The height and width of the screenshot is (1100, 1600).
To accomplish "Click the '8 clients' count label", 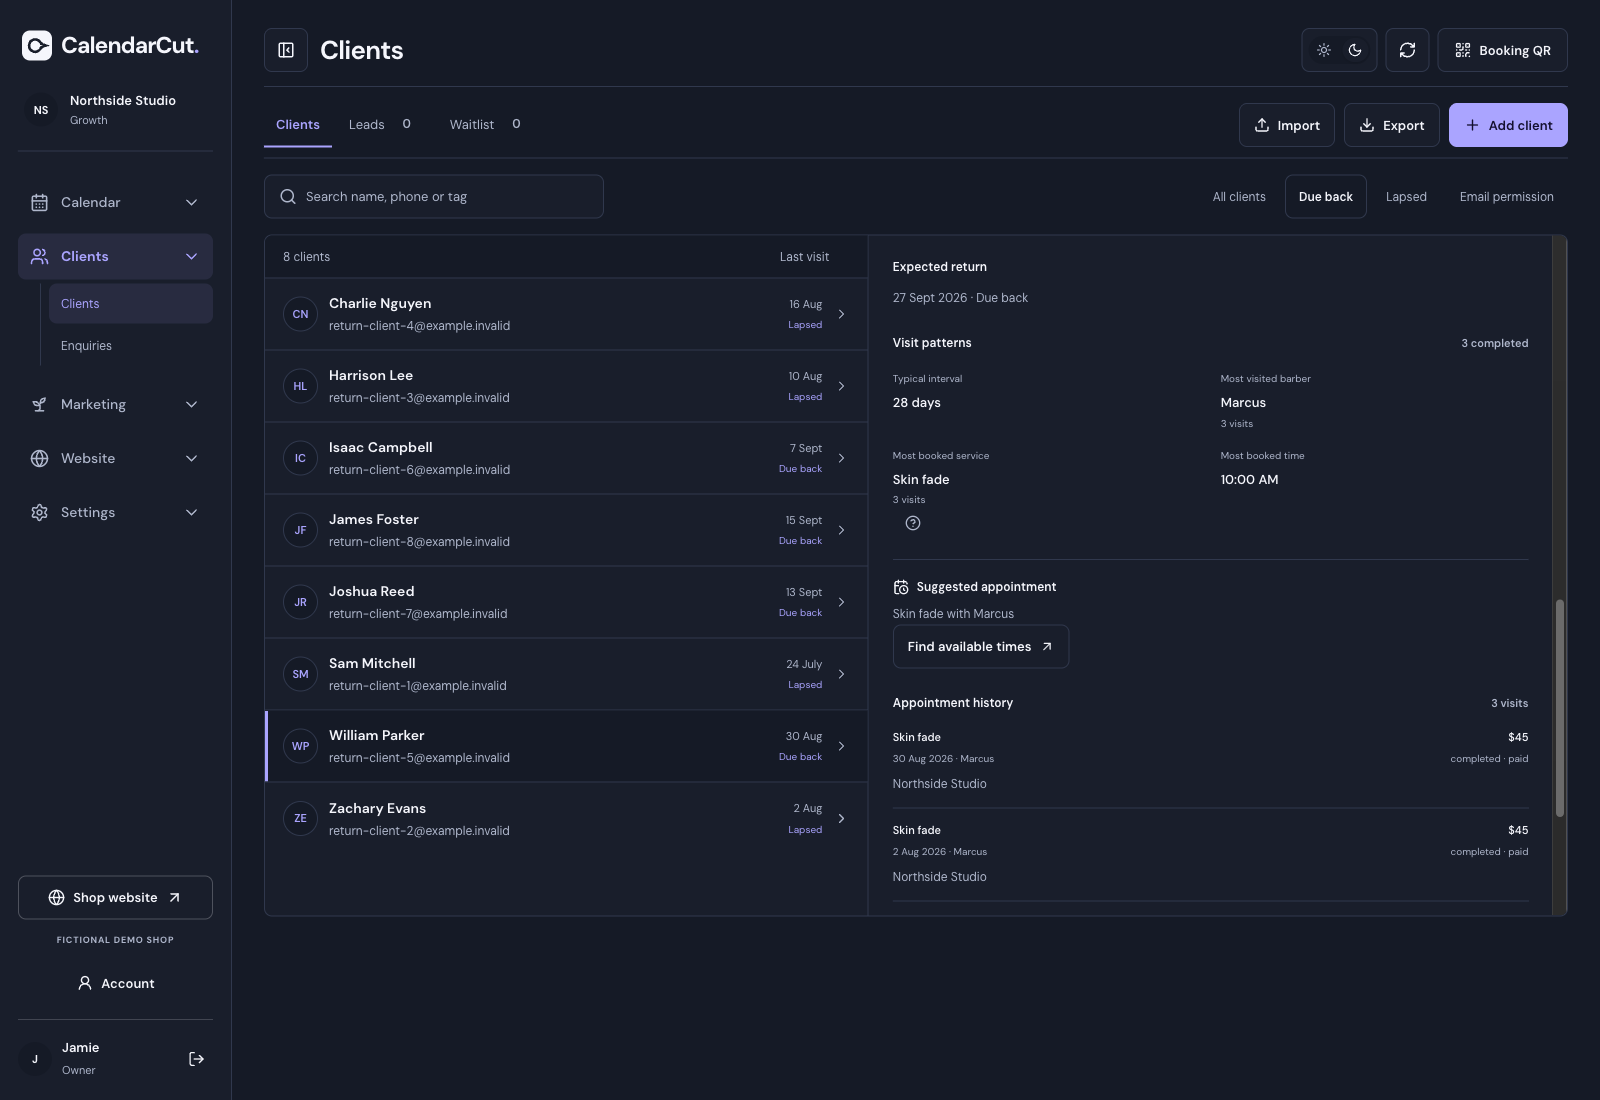I will click(306, 257).
